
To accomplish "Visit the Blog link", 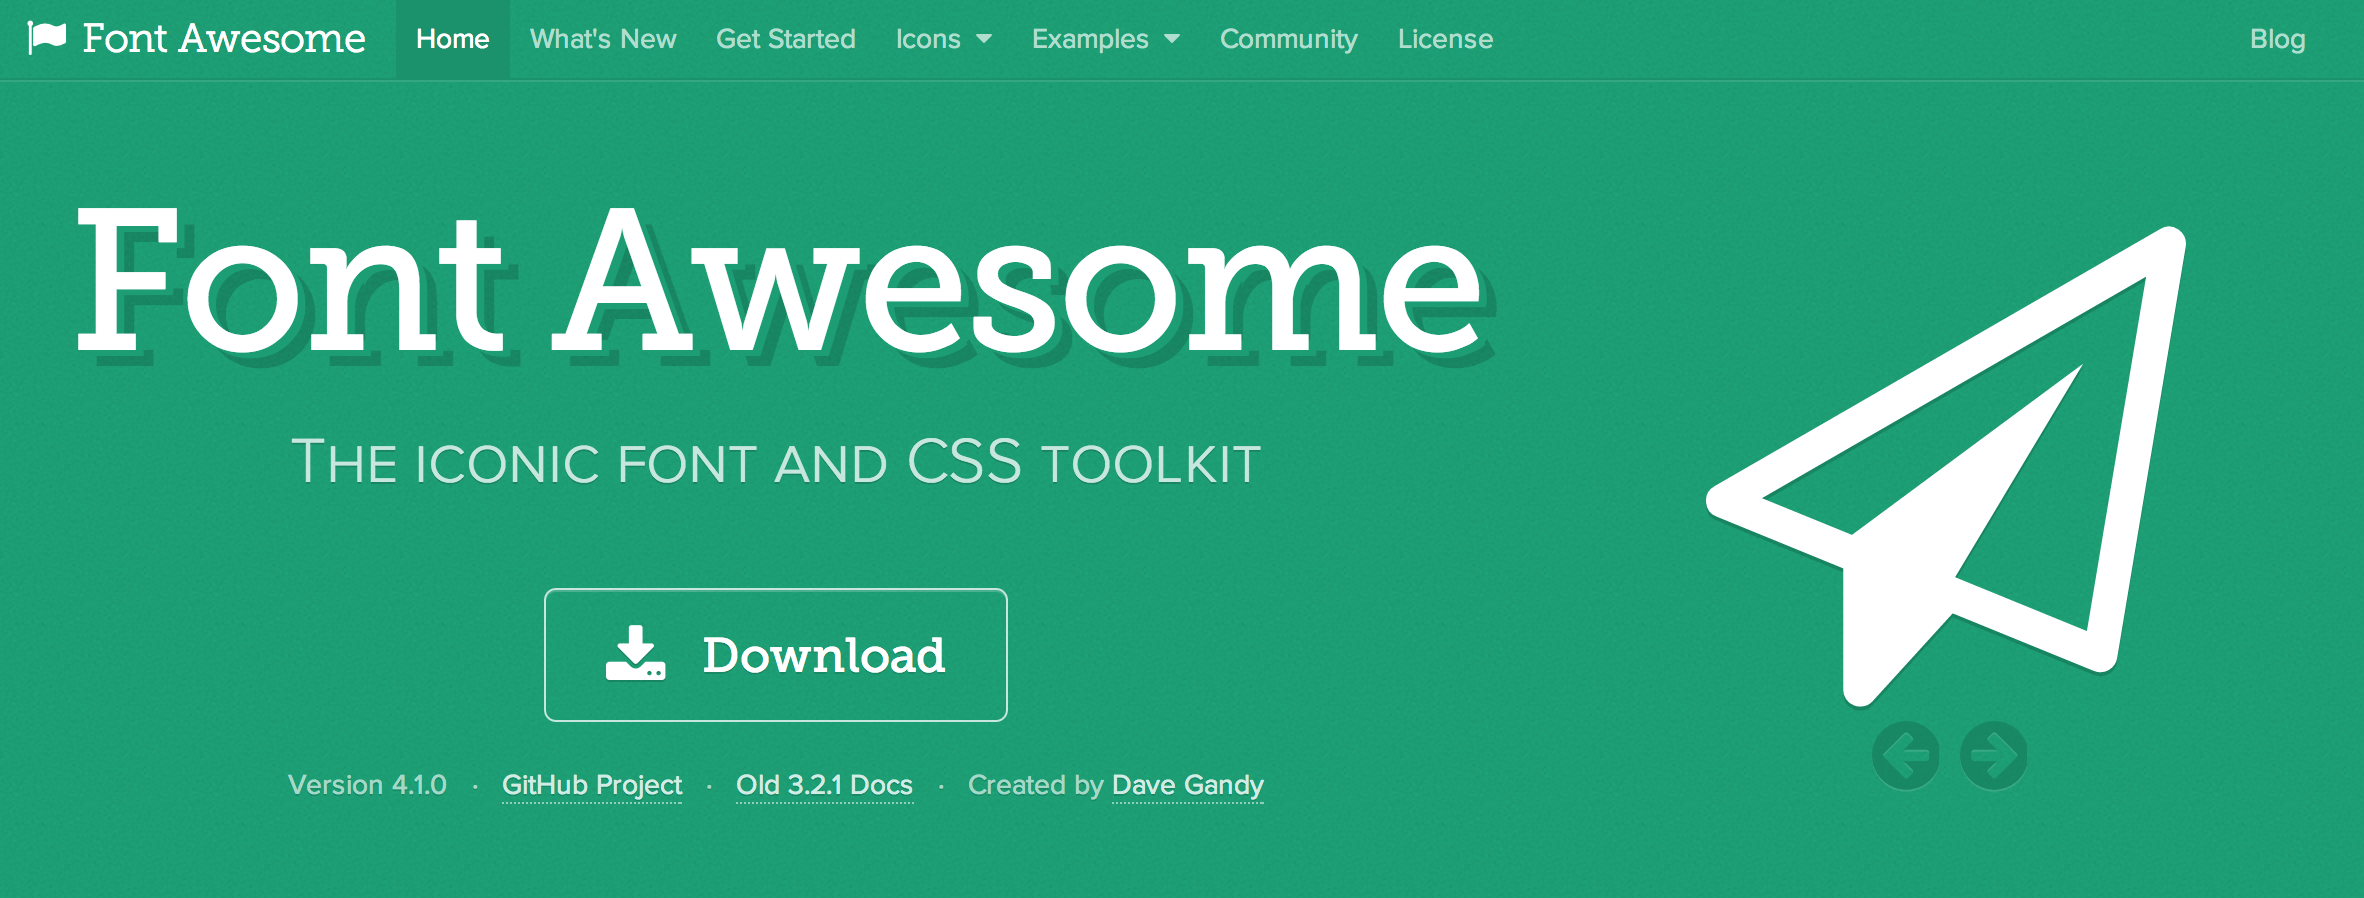I will click(x=2277, y=39).
